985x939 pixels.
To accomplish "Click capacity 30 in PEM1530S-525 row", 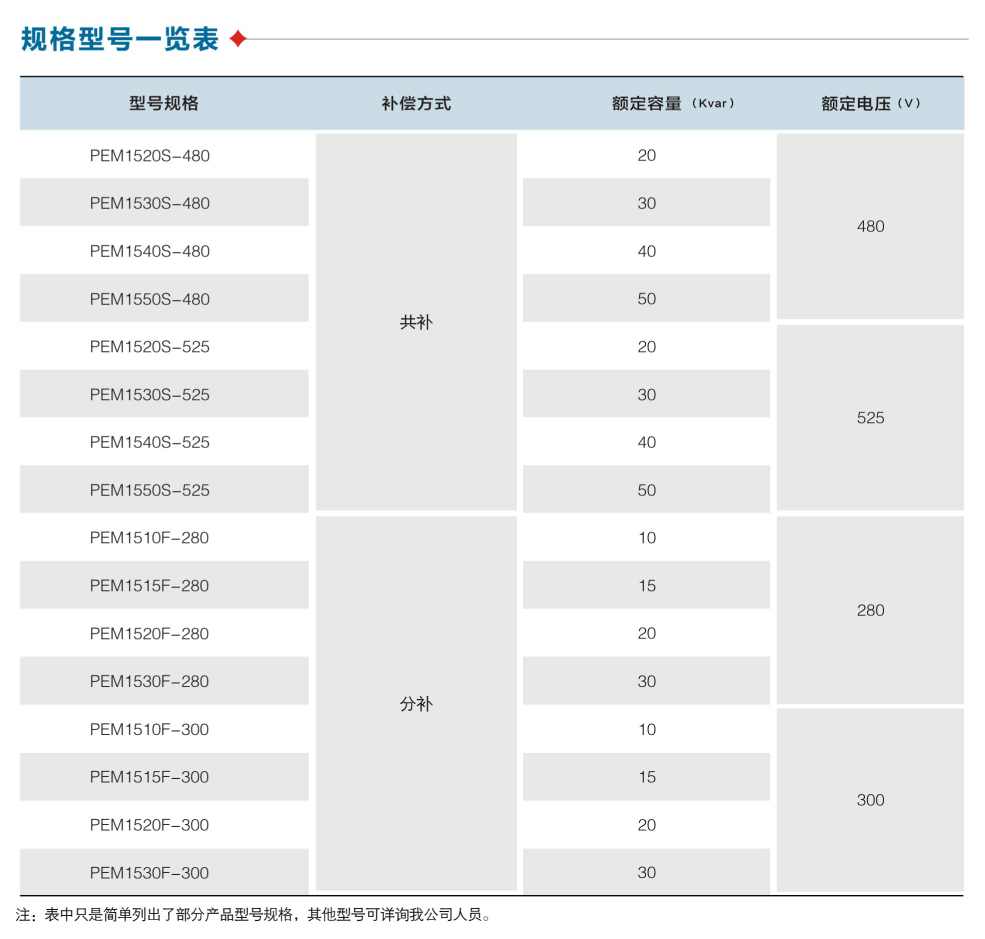I will [x=646, y=394].
